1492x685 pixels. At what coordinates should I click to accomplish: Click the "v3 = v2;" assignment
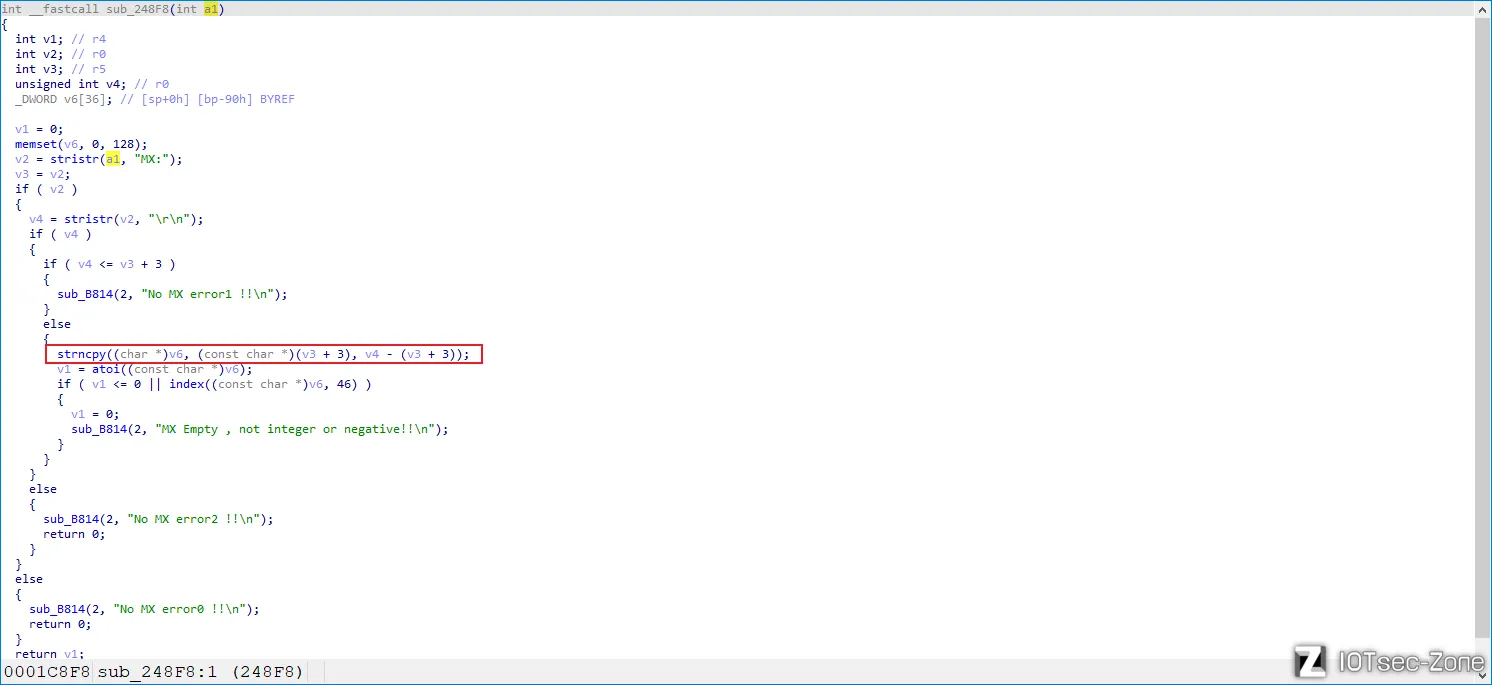[43, 174]
